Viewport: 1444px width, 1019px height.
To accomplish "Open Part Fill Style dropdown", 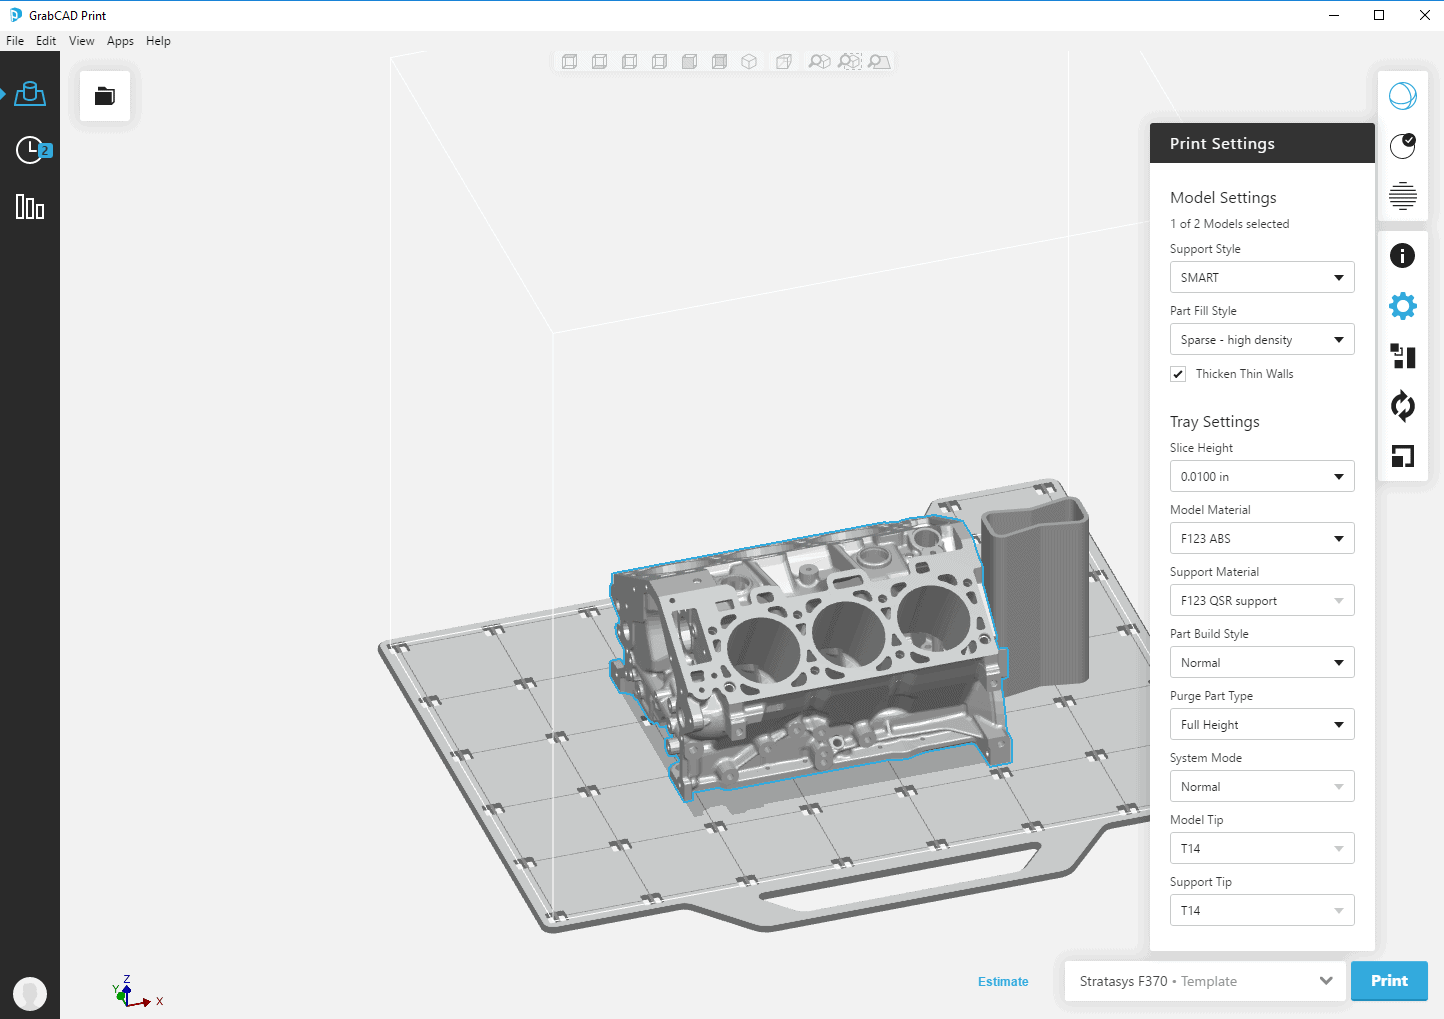I will 1262,339.
